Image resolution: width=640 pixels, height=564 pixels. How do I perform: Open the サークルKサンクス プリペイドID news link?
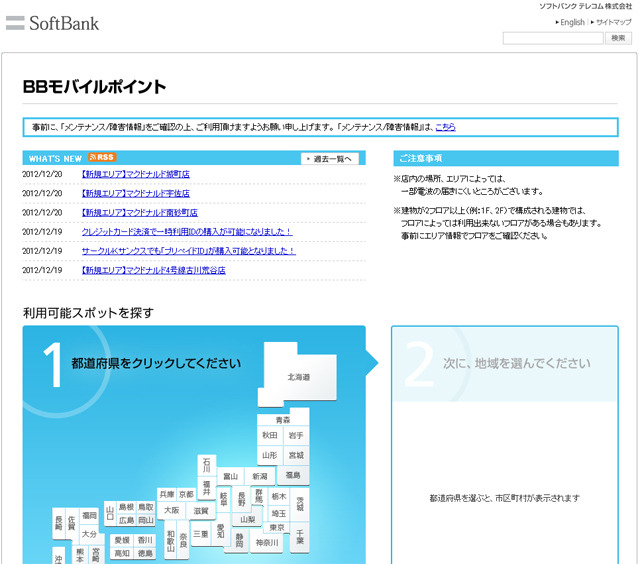[189, 251]
